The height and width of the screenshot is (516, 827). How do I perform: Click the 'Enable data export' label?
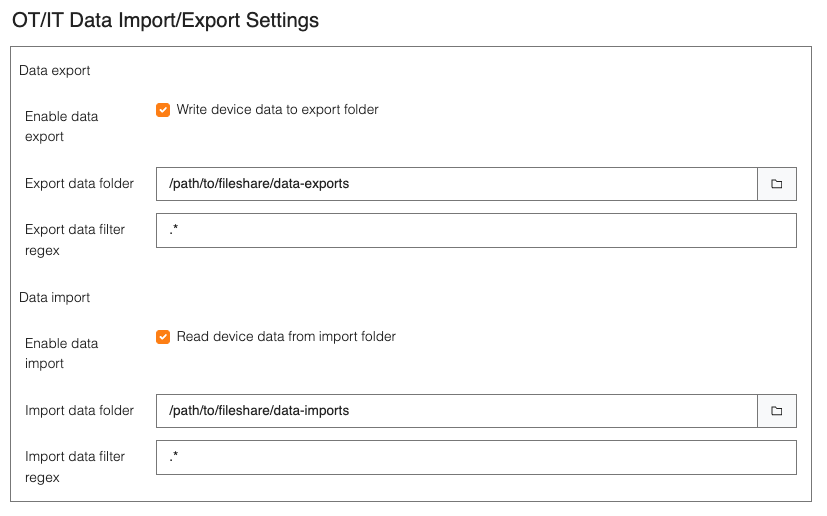point(61,126)
